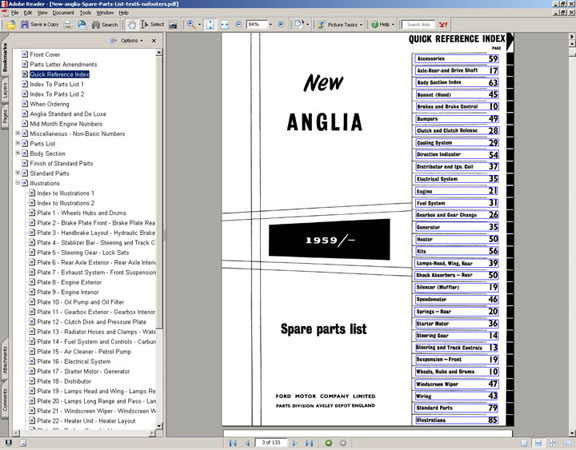576x450 pixels.
Task: Open Plate 16 - Electrical System bookmark
Action: [x=74, y=361]
